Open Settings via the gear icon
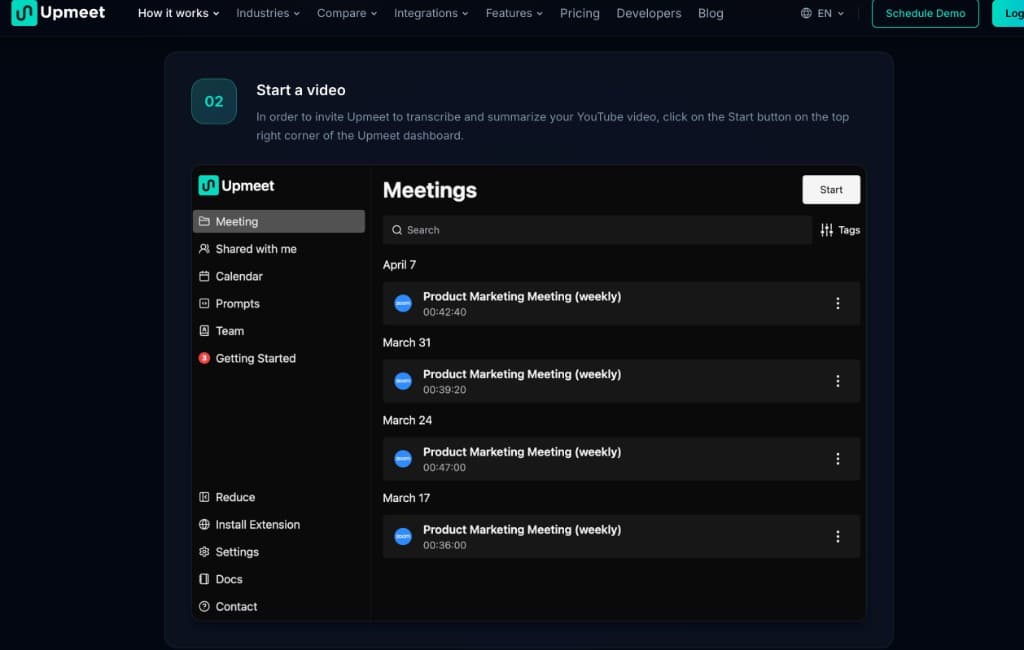1024x650 pixels. 203,551
